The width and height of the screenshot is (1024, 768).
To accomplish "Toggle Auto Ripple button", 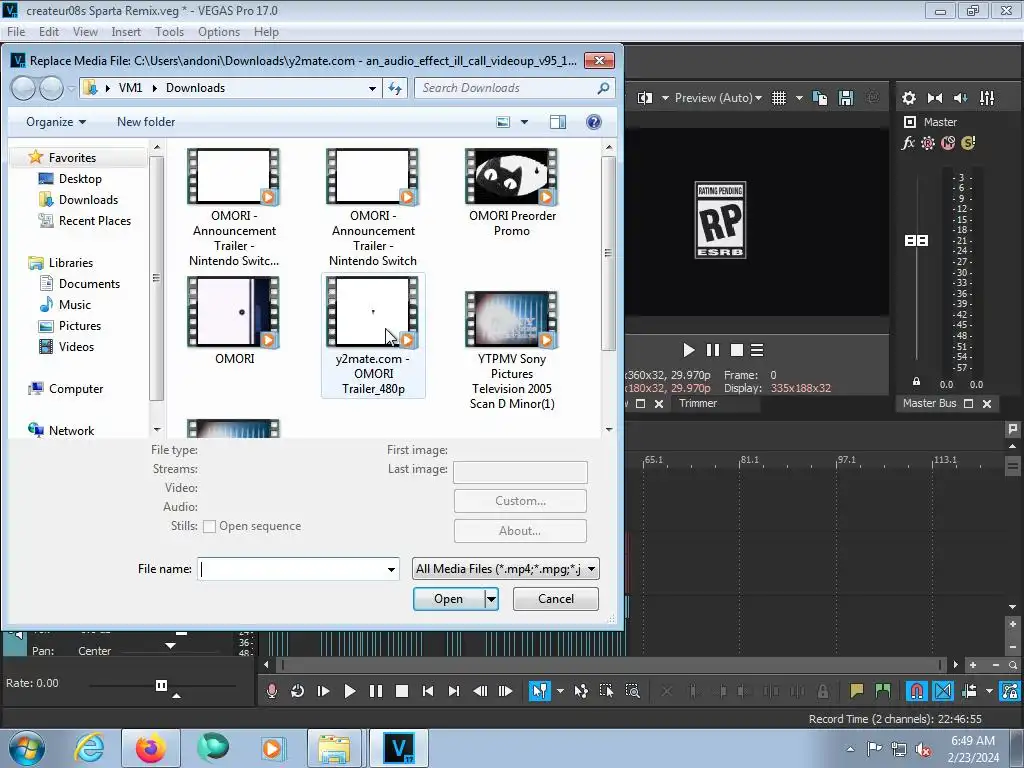I will [x=969, y=691].
